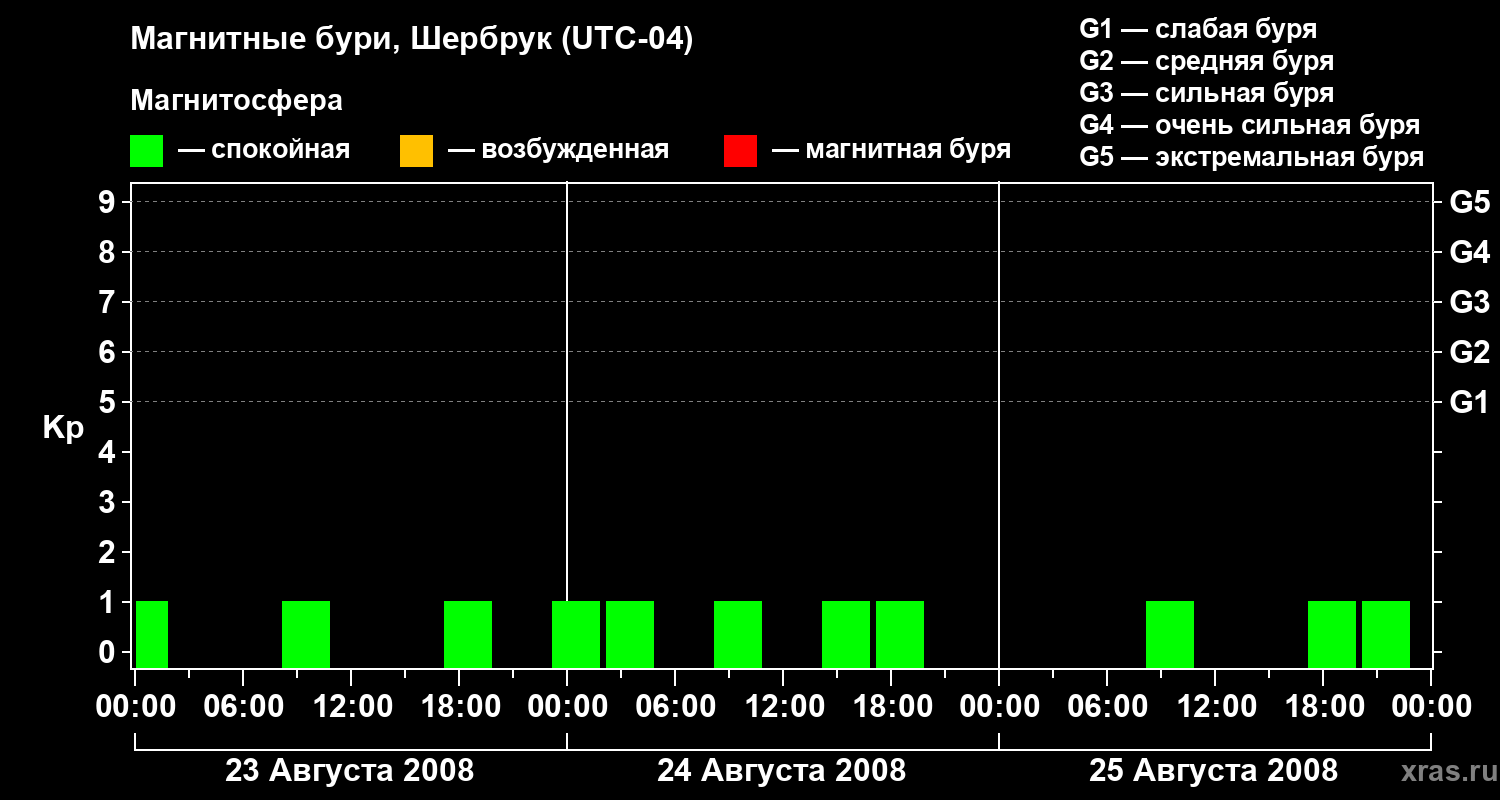The width and height of the screenshot is (1500, 800).
Task: Click the final 00:00 label ending 25 Августа
Action: click(1431, 707)
